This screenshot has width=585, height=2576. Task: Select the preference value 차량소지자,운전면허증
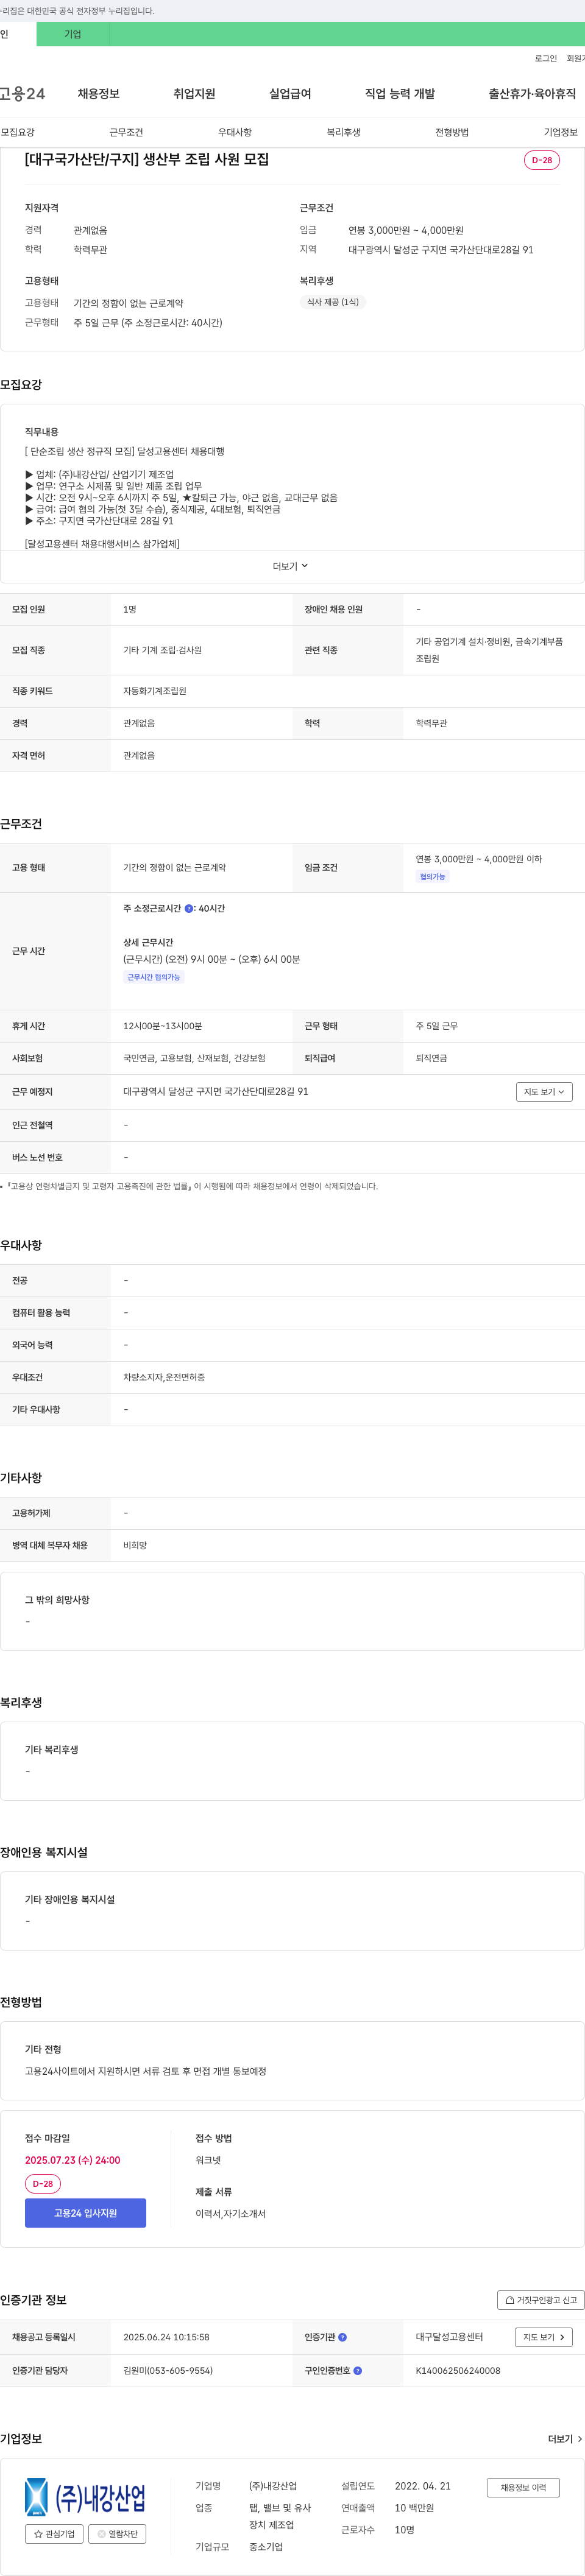pyautogui.click(x=164, y=1377)
